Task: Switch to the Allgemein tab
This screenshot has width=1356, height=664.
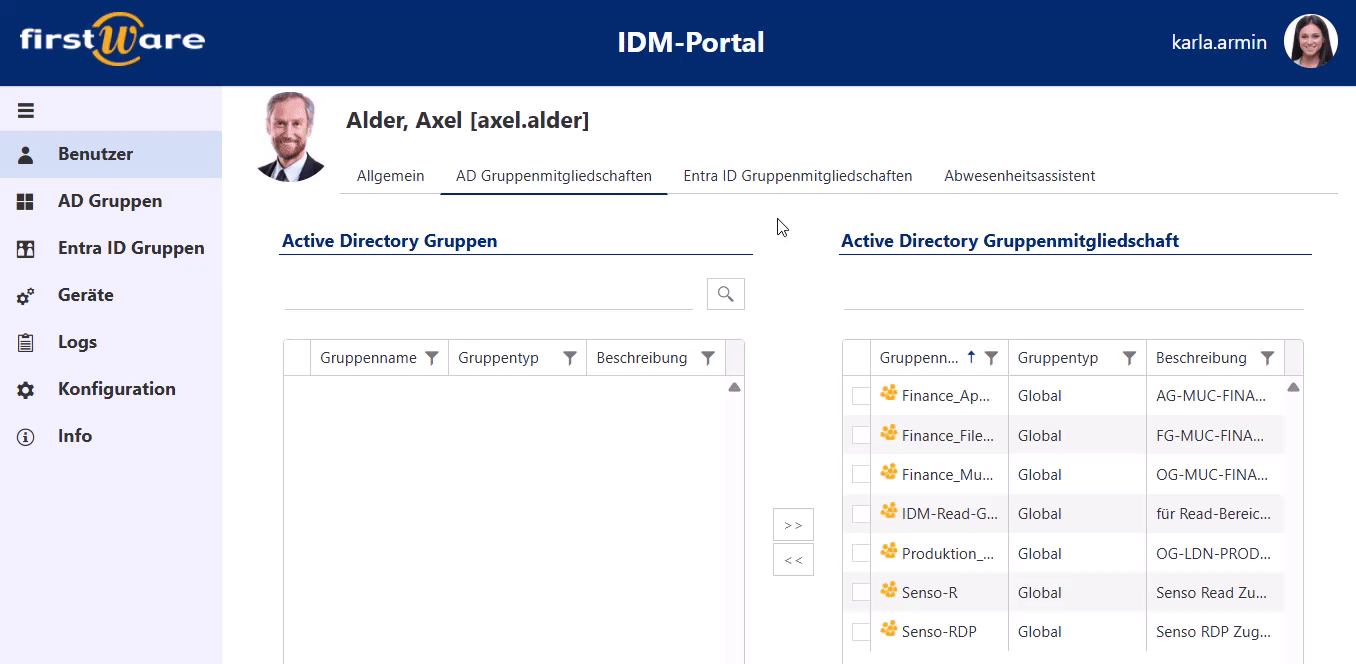Action: click(x=390, y=175)
